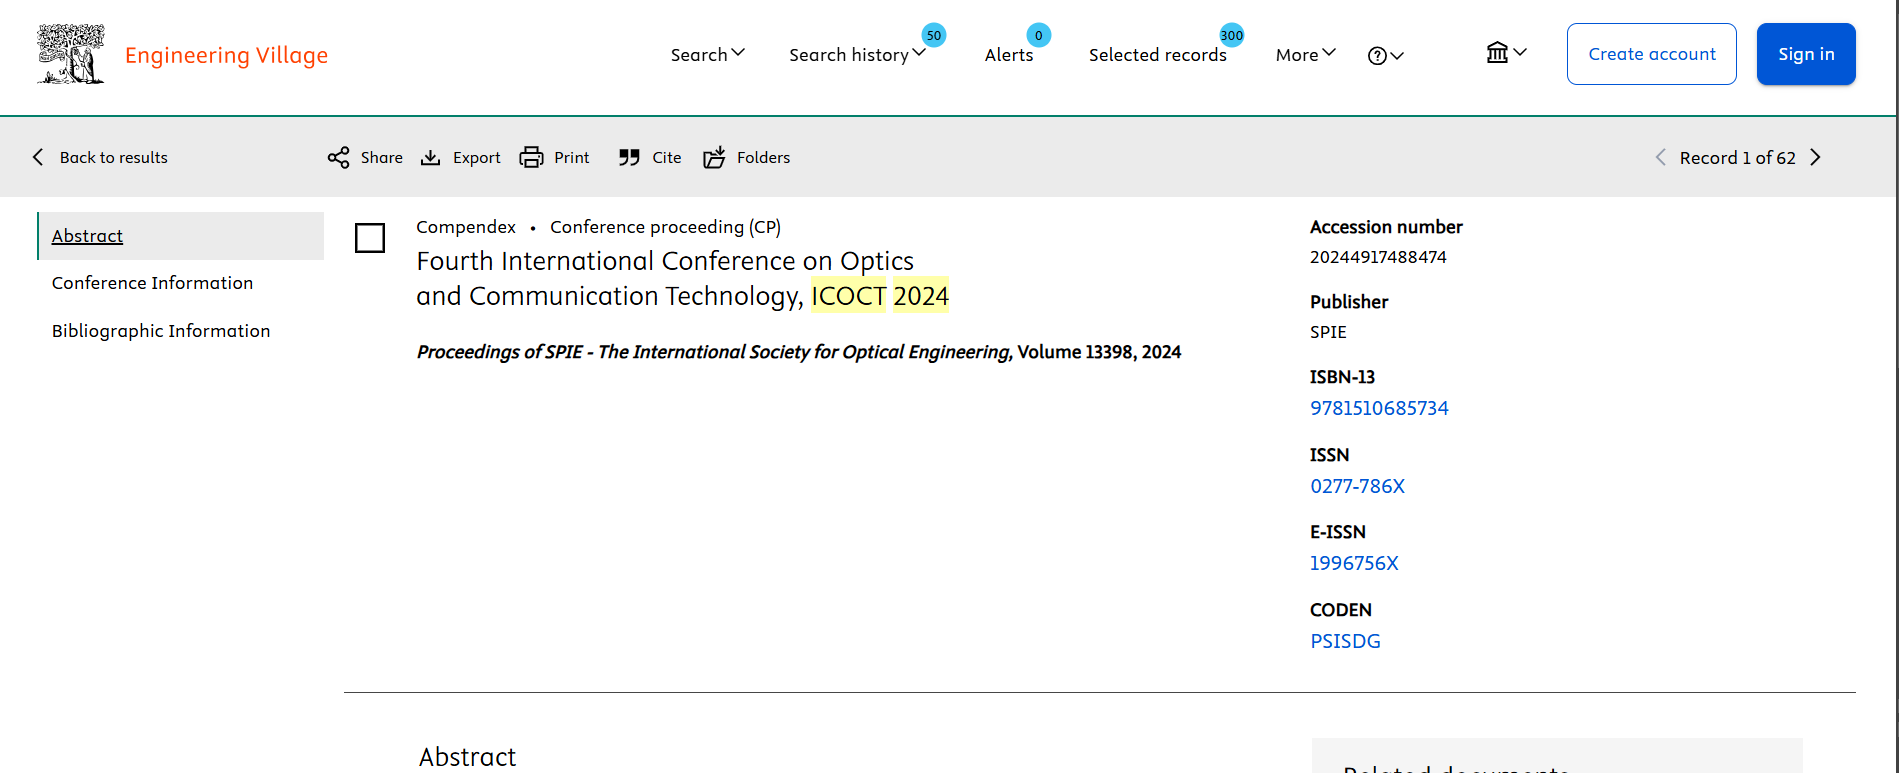The image size is (1899, 773).
Task: Click the E-ISSN 1996756X link
Action: pos(1354,563)
